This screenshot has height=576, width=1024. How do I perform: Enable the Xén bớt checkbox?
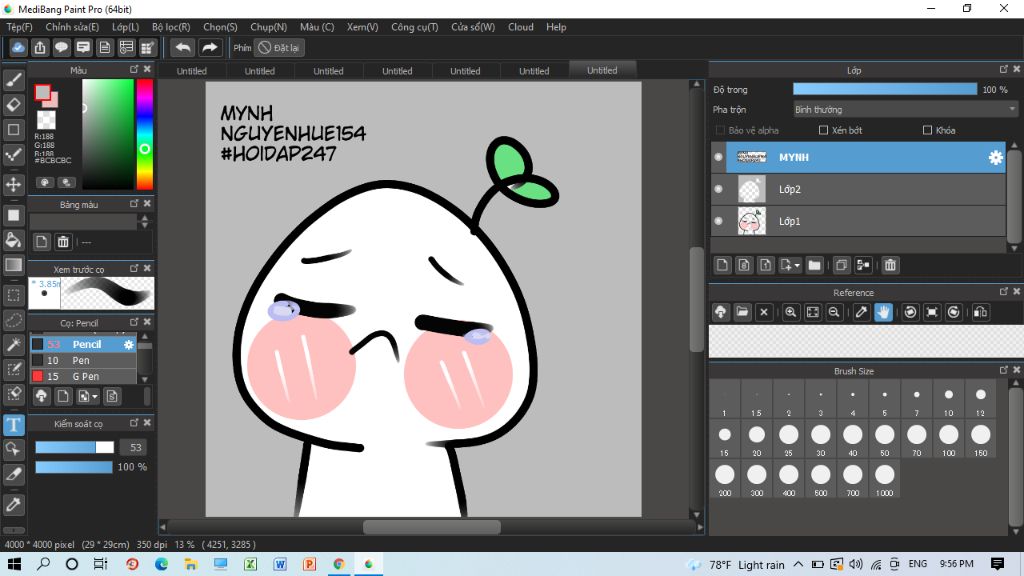point(824,130)
